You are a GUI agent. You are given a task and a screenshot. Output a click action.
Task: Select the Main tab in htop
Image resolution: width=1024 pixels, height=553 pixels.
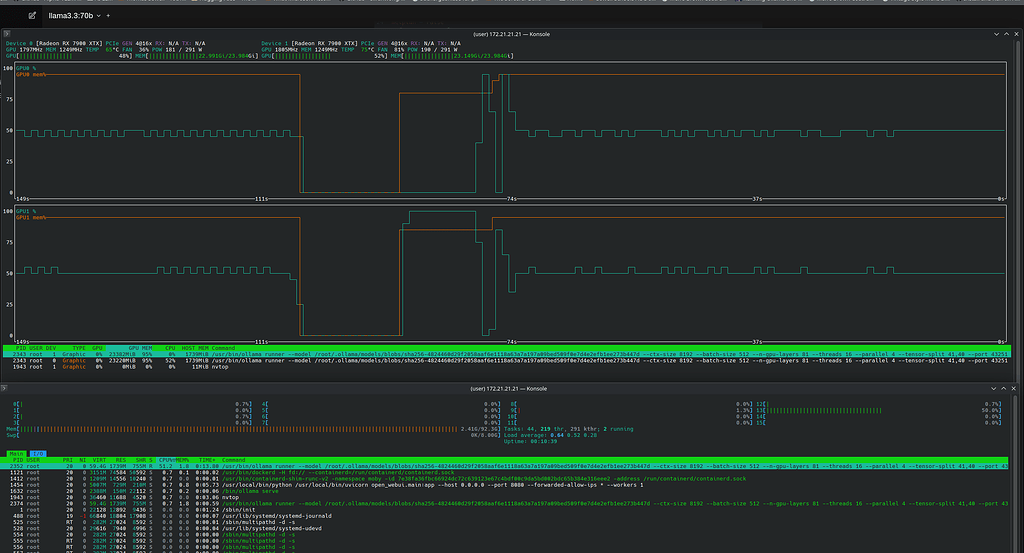tap(17, 453)
